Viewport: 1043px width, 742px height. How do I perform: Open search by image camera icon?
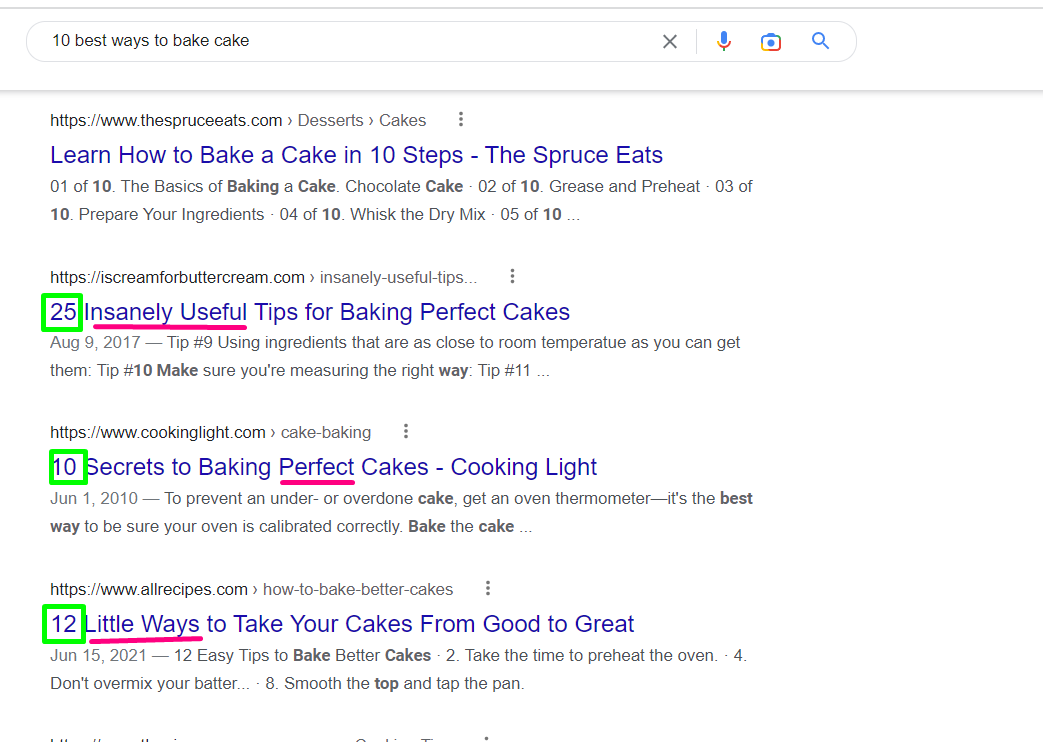(x=770, y=42)
